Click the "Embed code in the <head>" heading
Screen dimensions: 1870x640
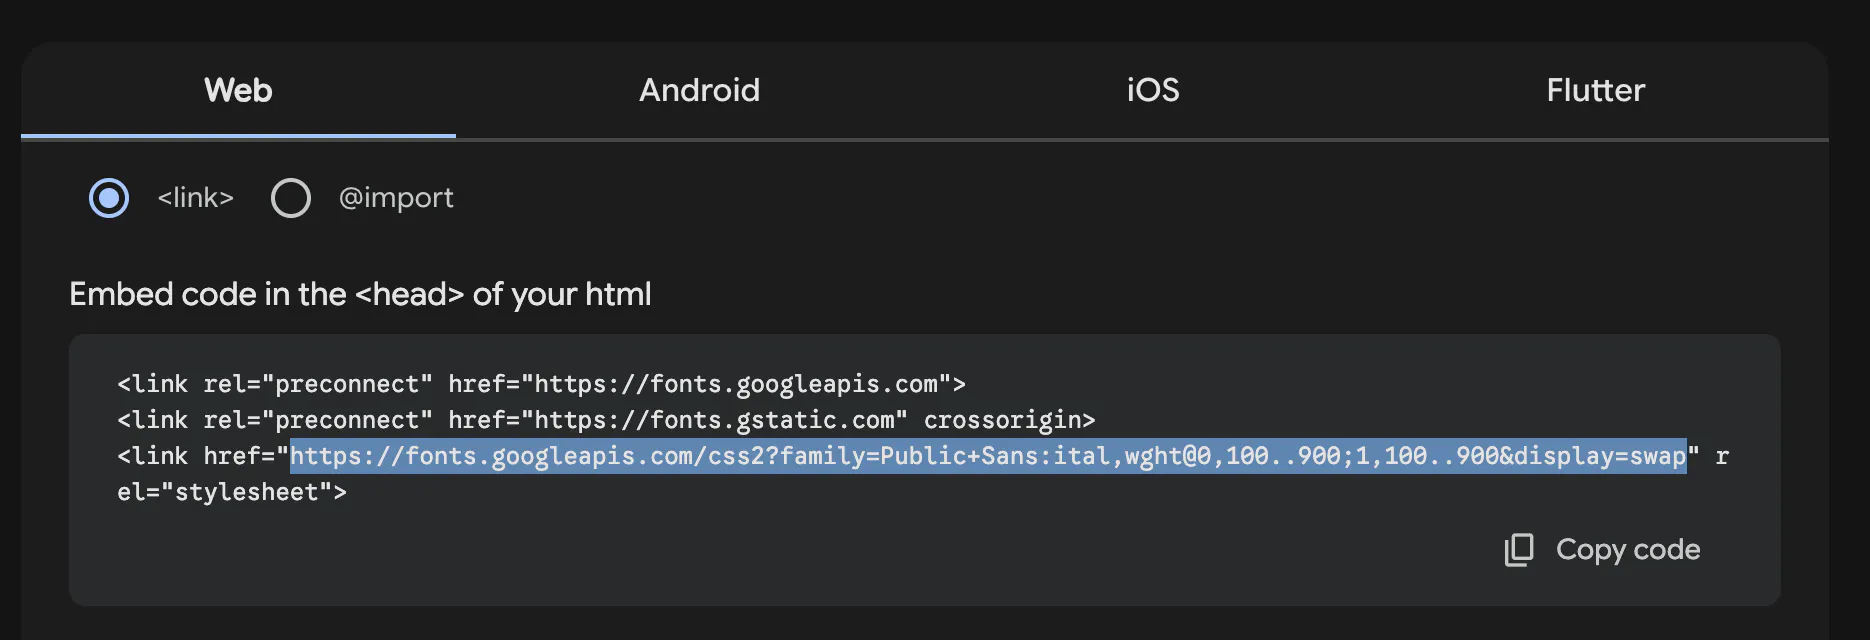tap(360, 294)
